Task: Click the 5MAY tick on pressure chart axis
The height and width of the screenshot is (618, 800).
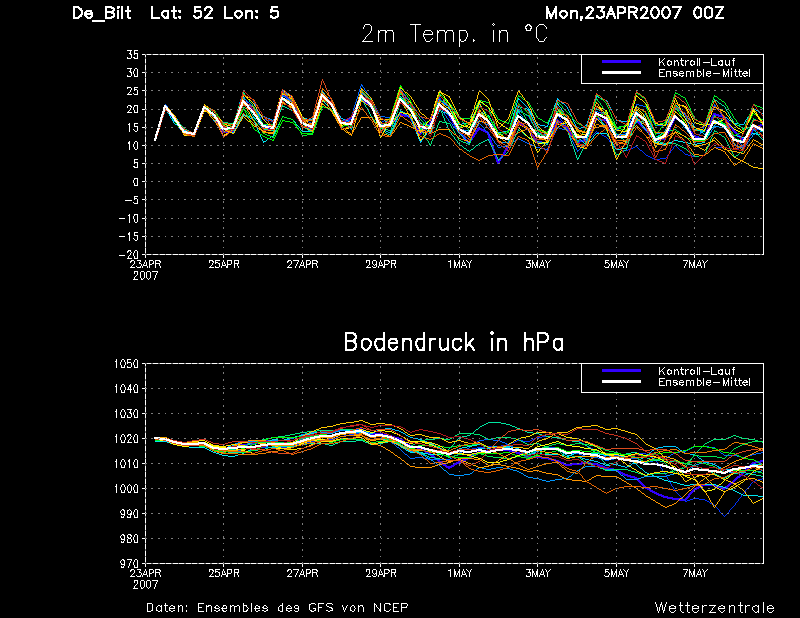Action: click(x=616, y=573)
